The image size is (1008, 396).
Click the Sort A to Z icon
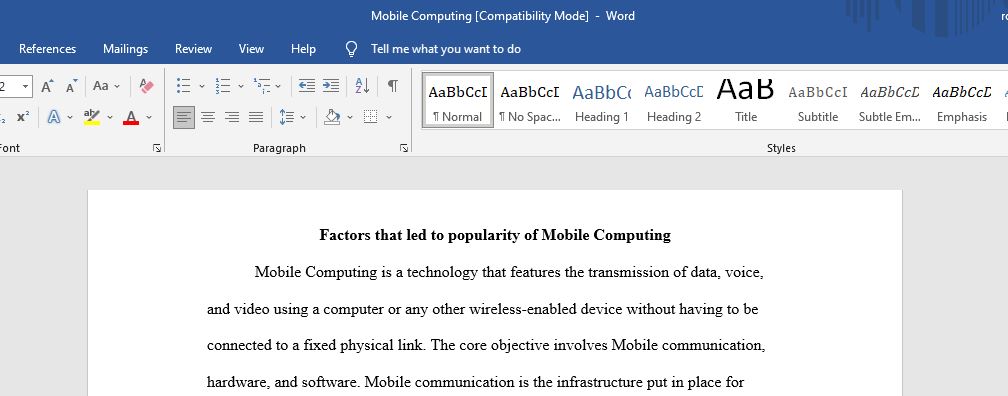(x=362, y=86)
